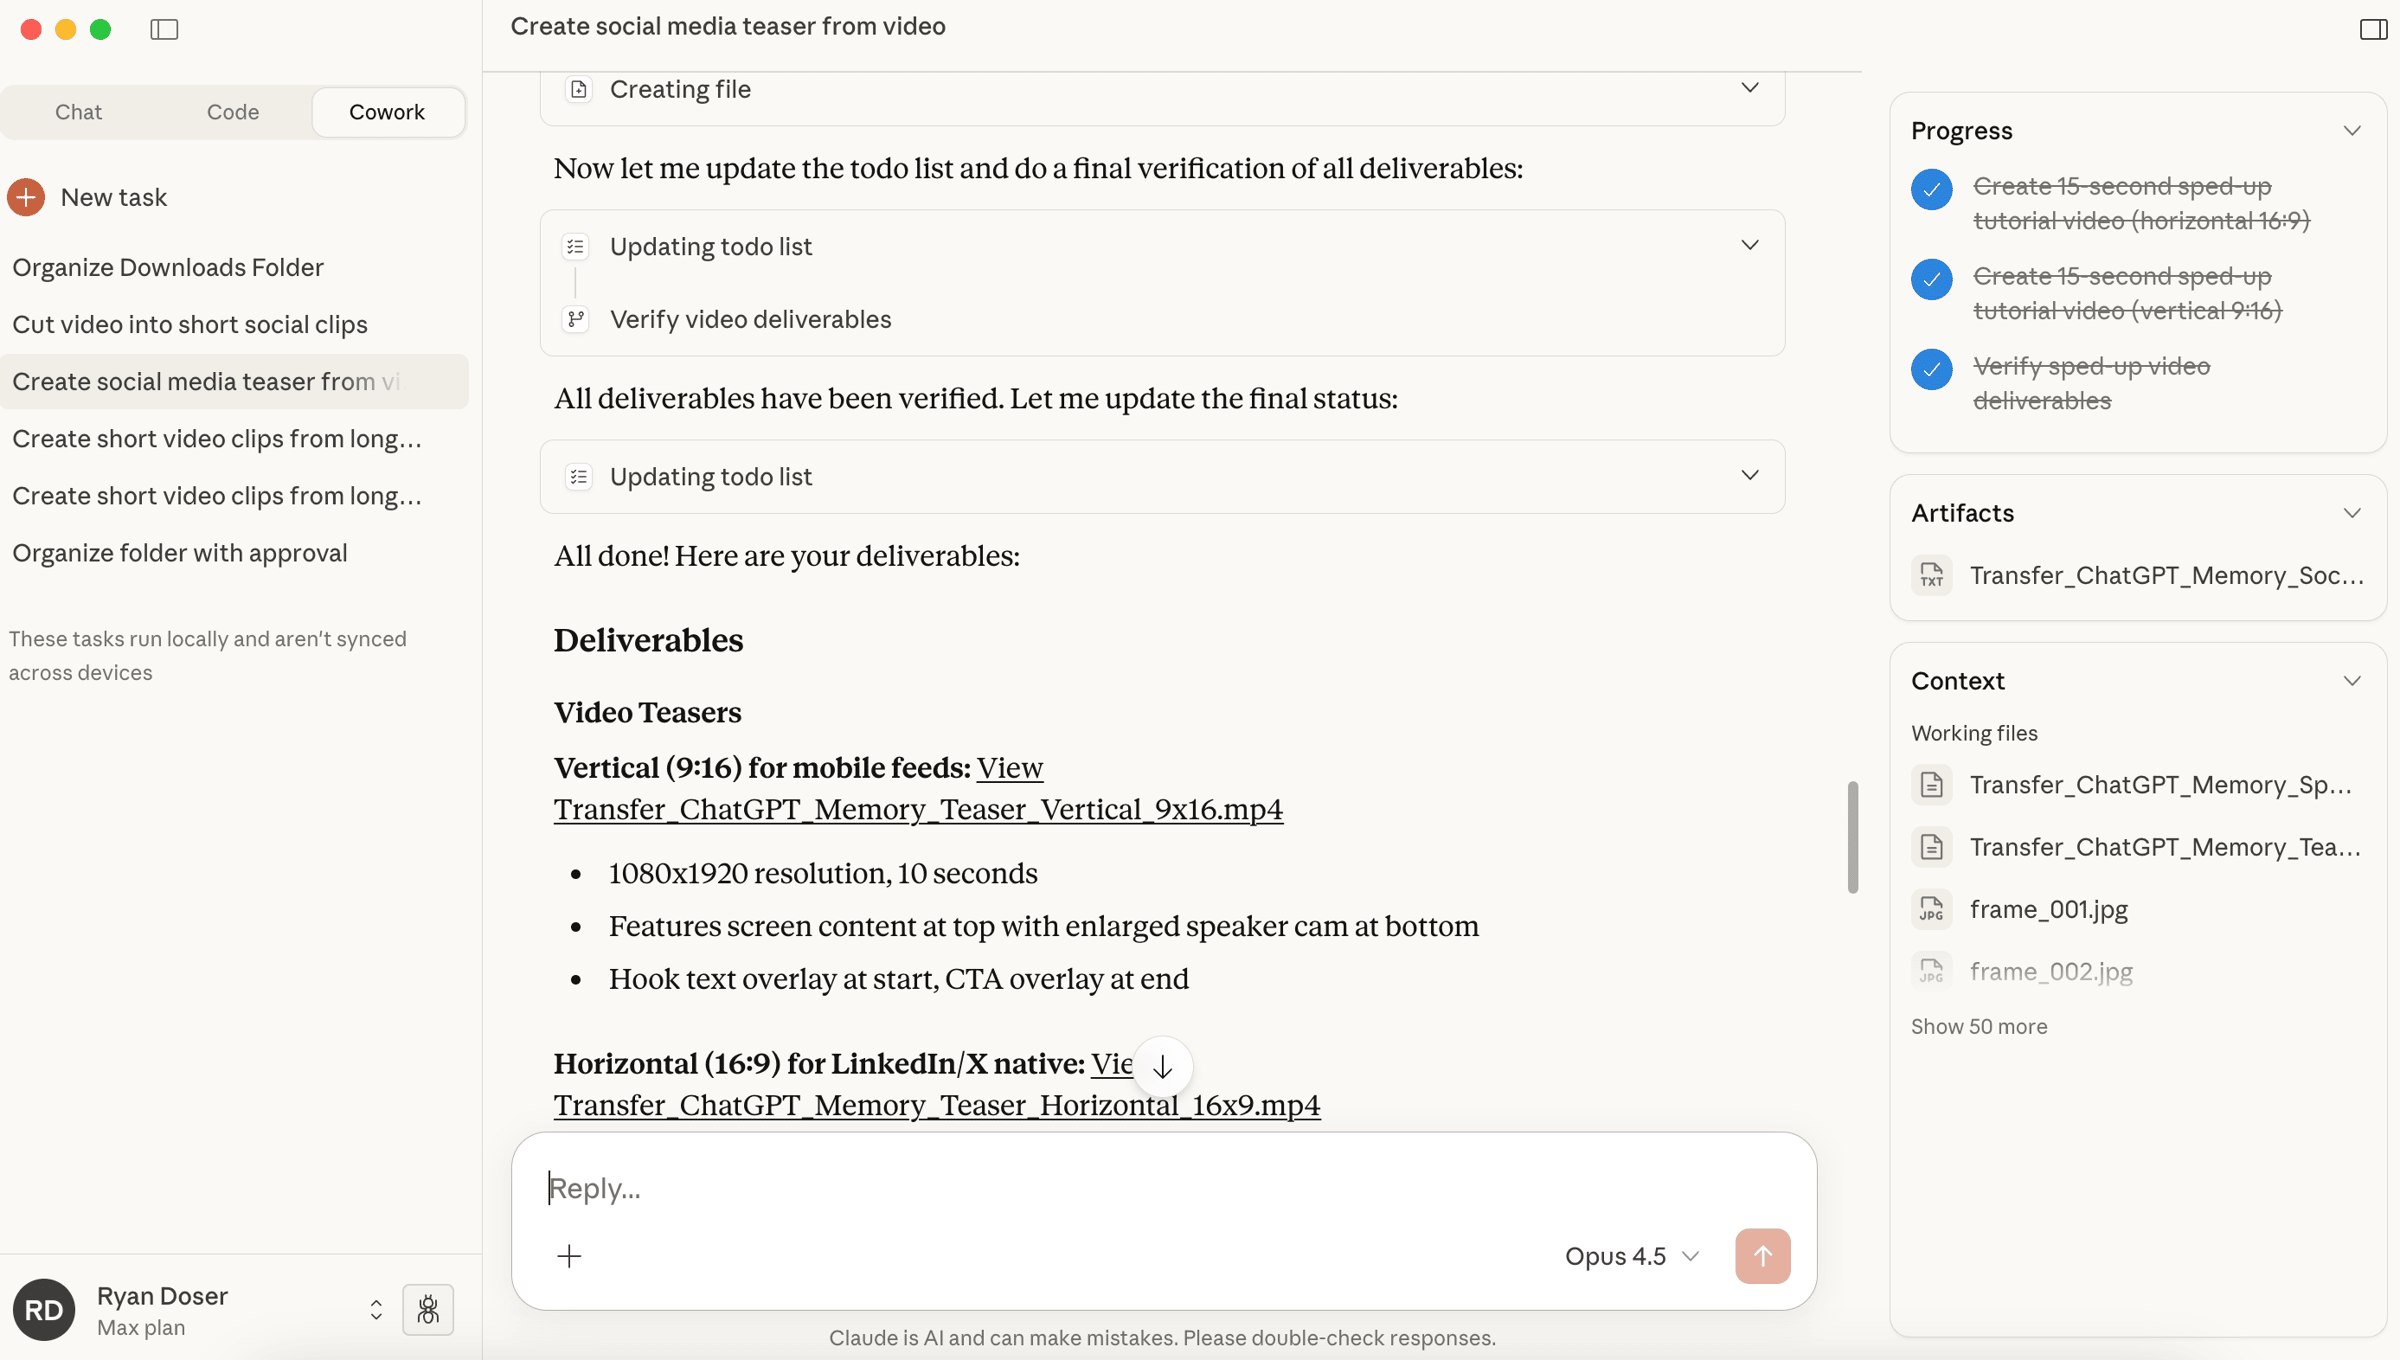Open the Opus 4.5 model dropdown
Viewport: 2400px width, 1360px height.
[x=1631, y=1256]
